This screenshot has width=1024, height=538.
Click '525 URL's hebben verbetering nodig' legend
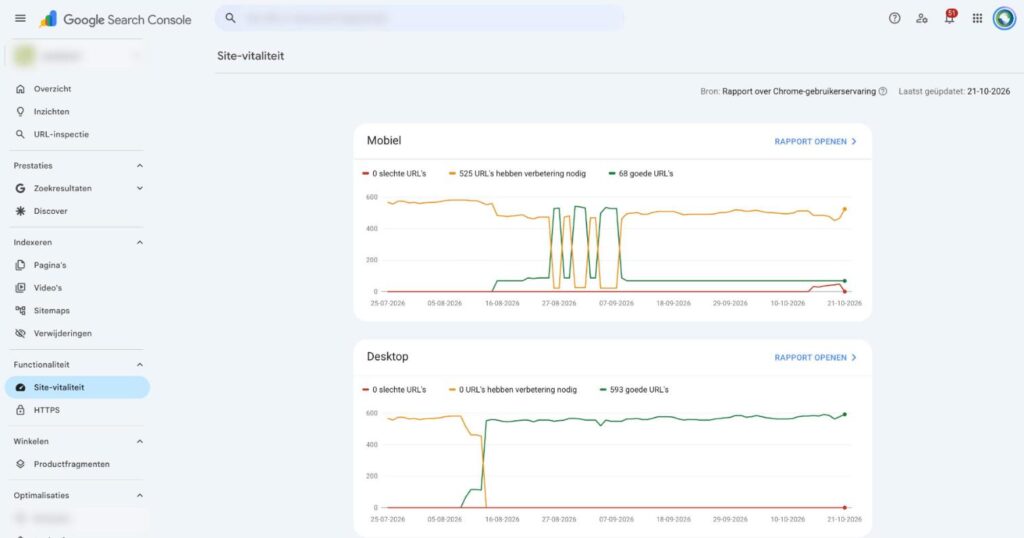[517, 174]
